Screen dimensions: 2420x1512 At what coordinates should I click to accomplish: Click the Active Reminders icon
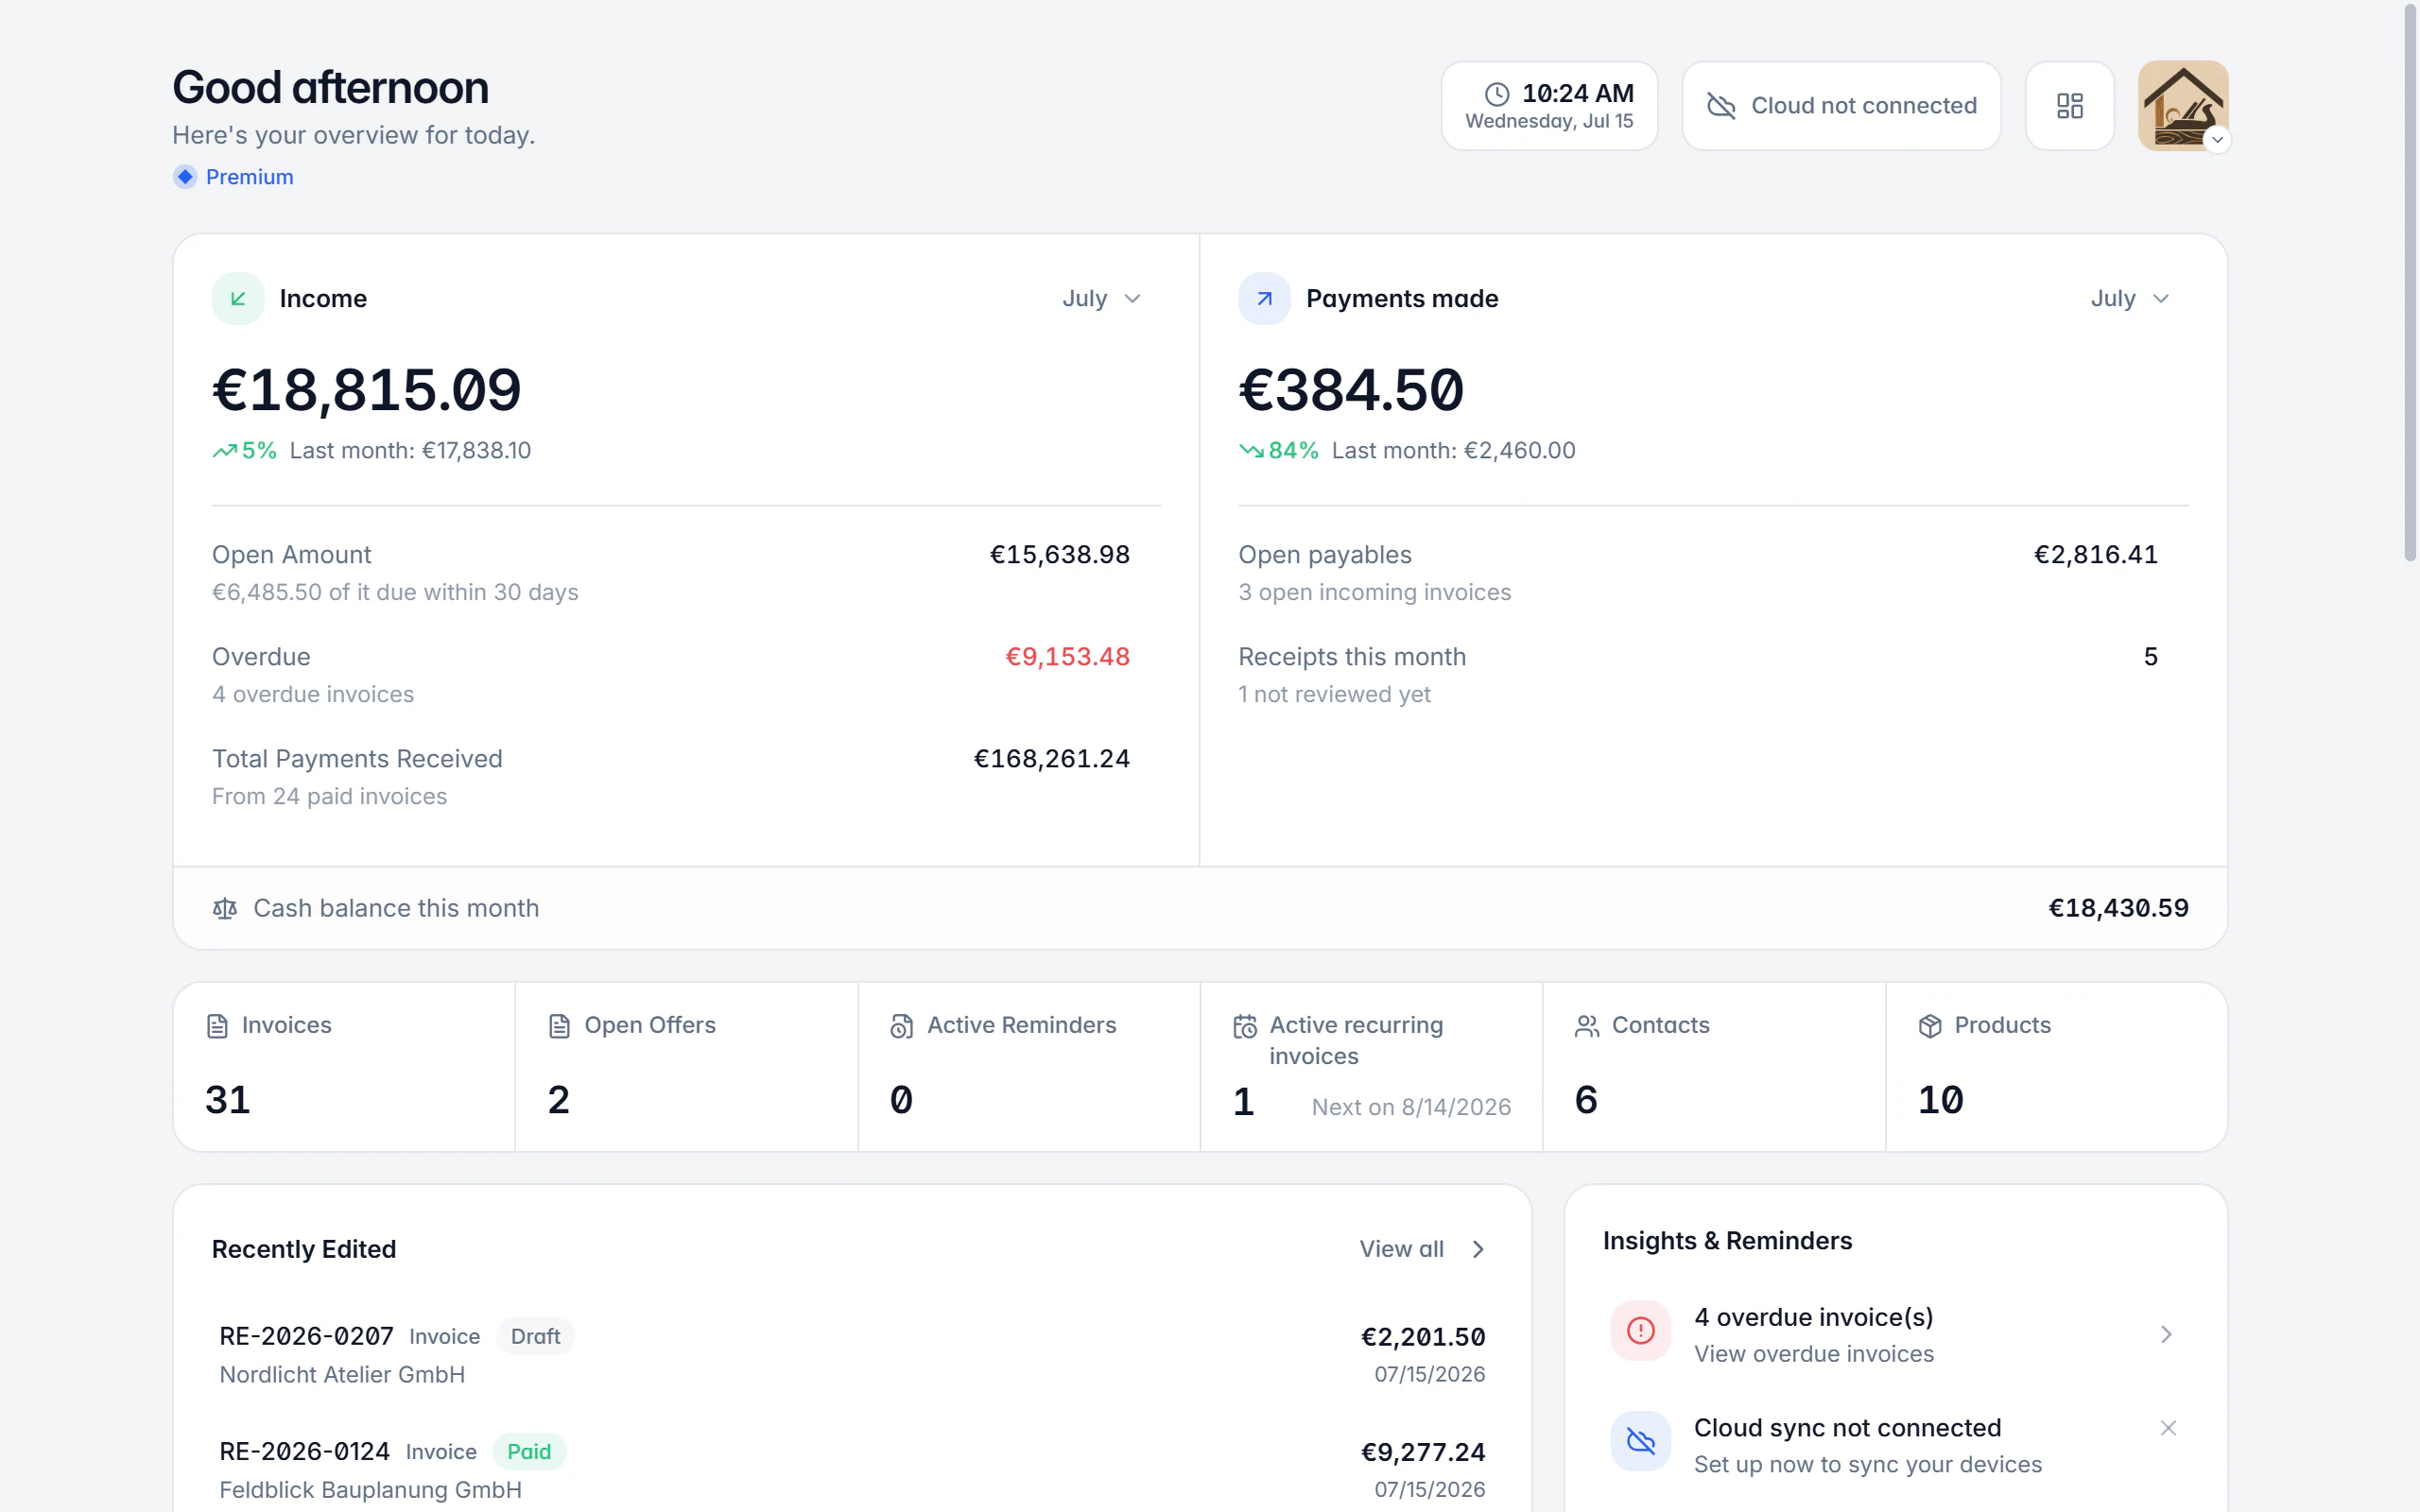pos(902,1026)
